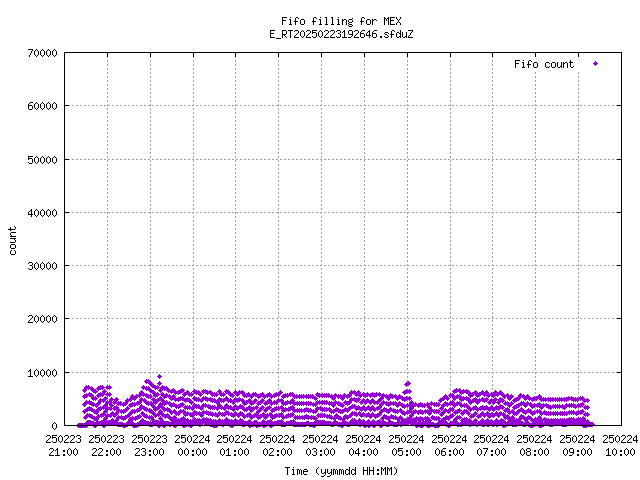
Task: Click the 250224 02:00 tick label
Action: pyautogui.click(x=277, y=446)
